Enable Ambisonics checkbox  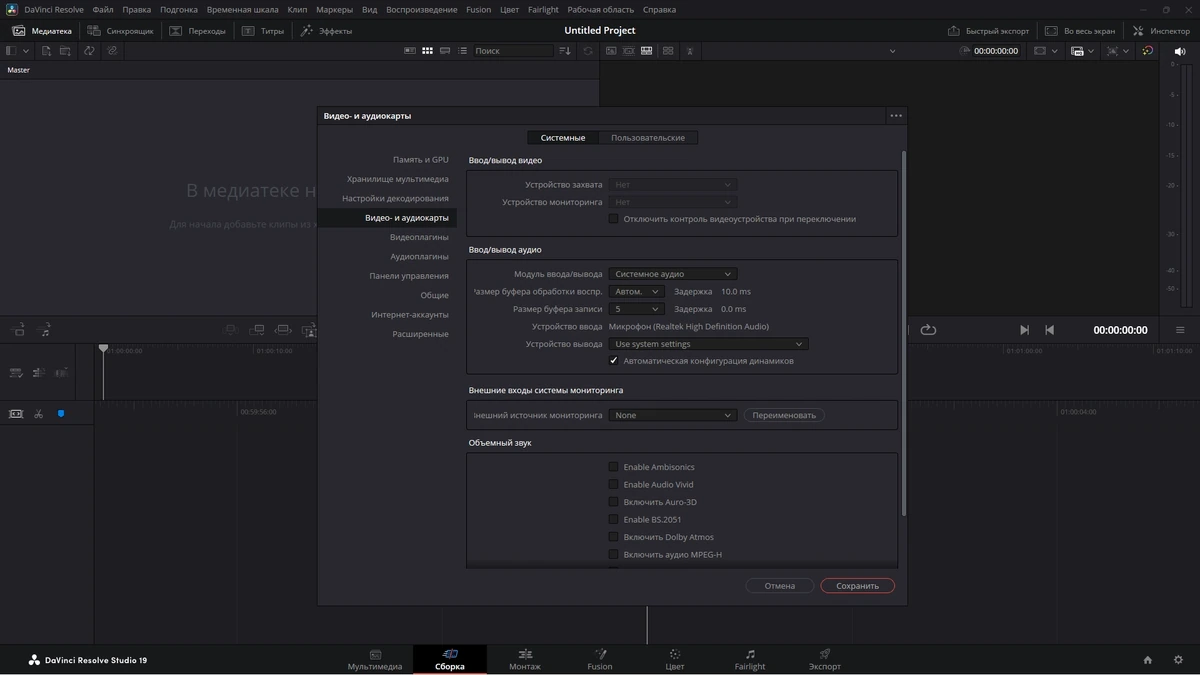coord(614,467)
